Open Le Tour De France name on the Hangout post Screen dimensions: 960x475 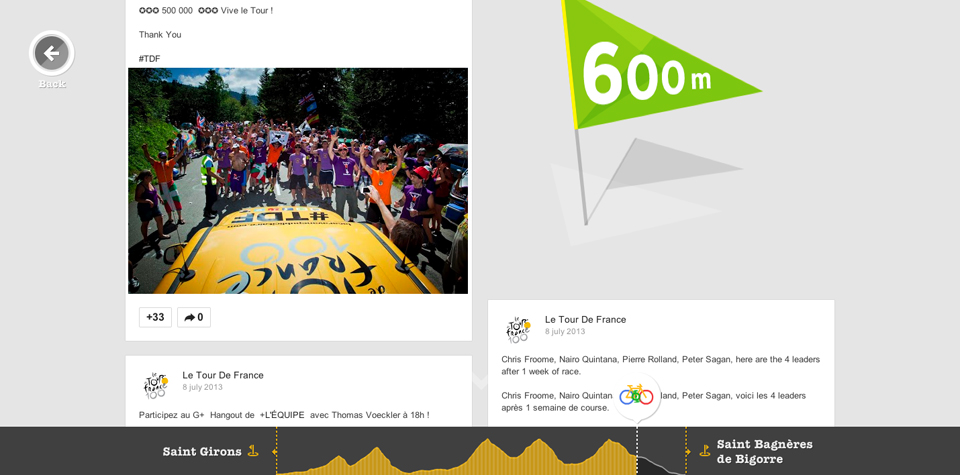click(x=223, y=375)
